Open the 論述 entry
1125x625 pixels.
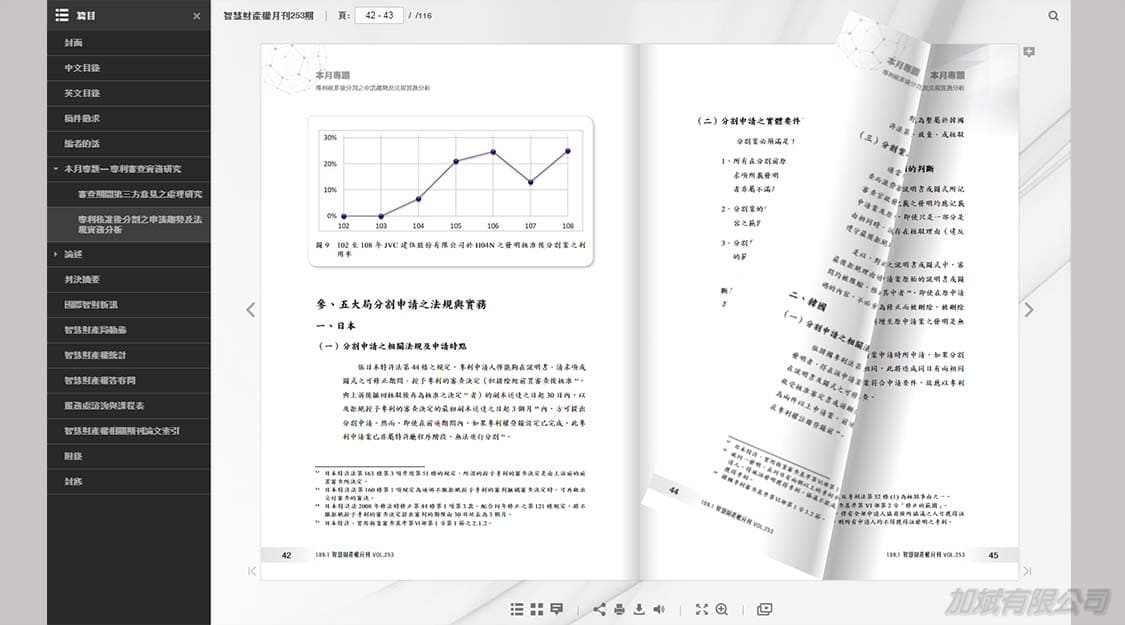(129, 254)
